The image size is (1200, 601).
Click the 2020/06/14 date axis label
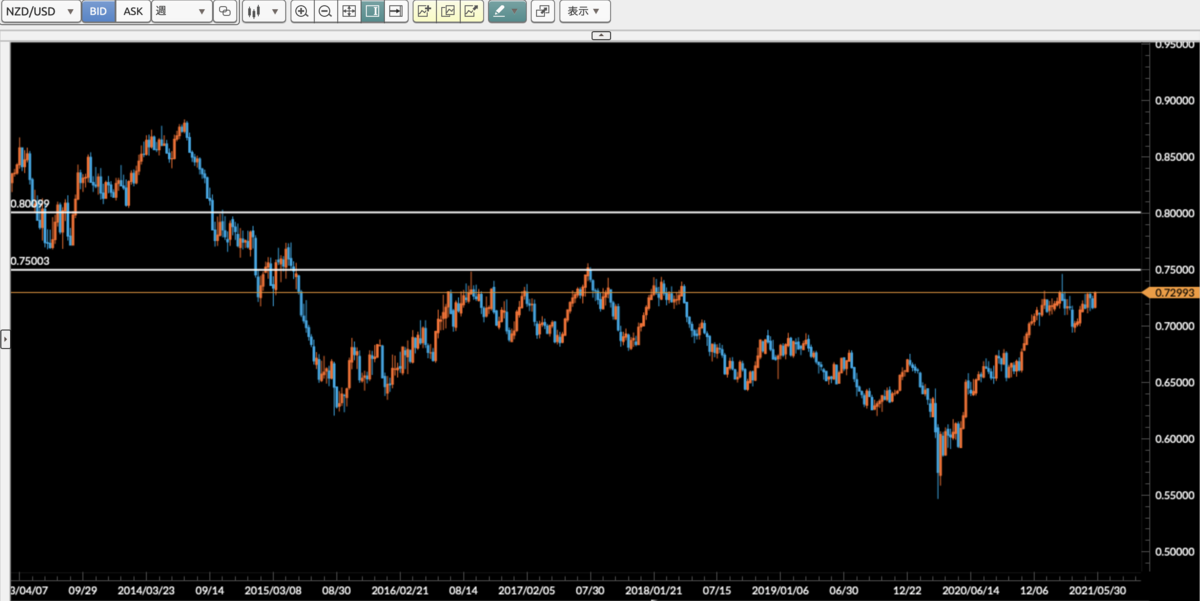point(970,591)
